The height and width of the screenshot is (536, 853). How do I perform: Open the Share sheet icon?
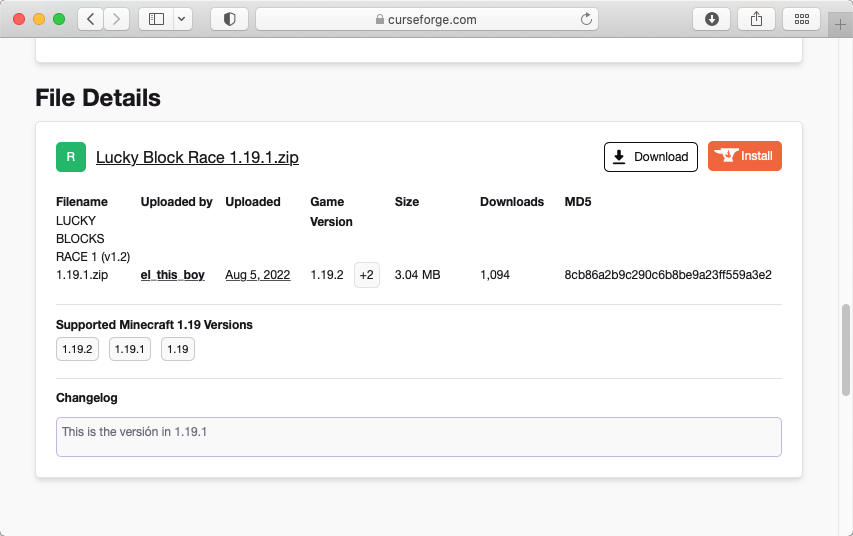click(756, 20)
